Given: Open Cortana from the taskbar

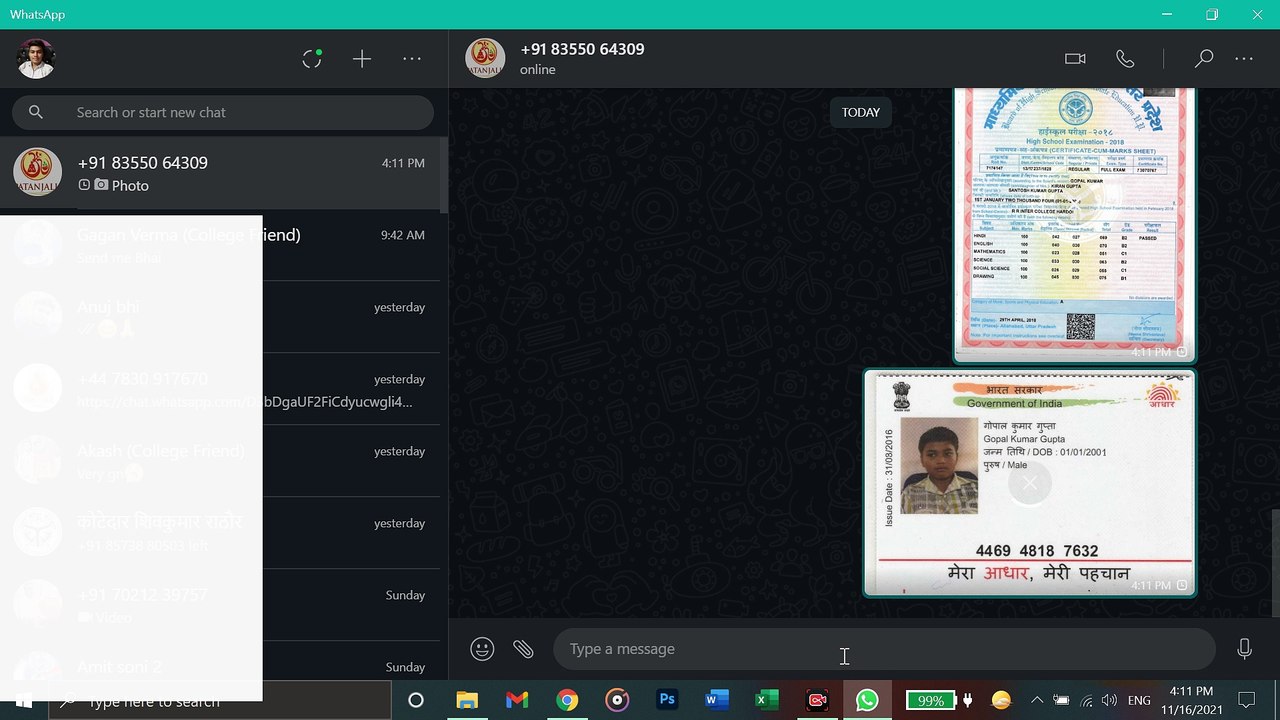Looking at the screenshot, I should click(416, 700).
